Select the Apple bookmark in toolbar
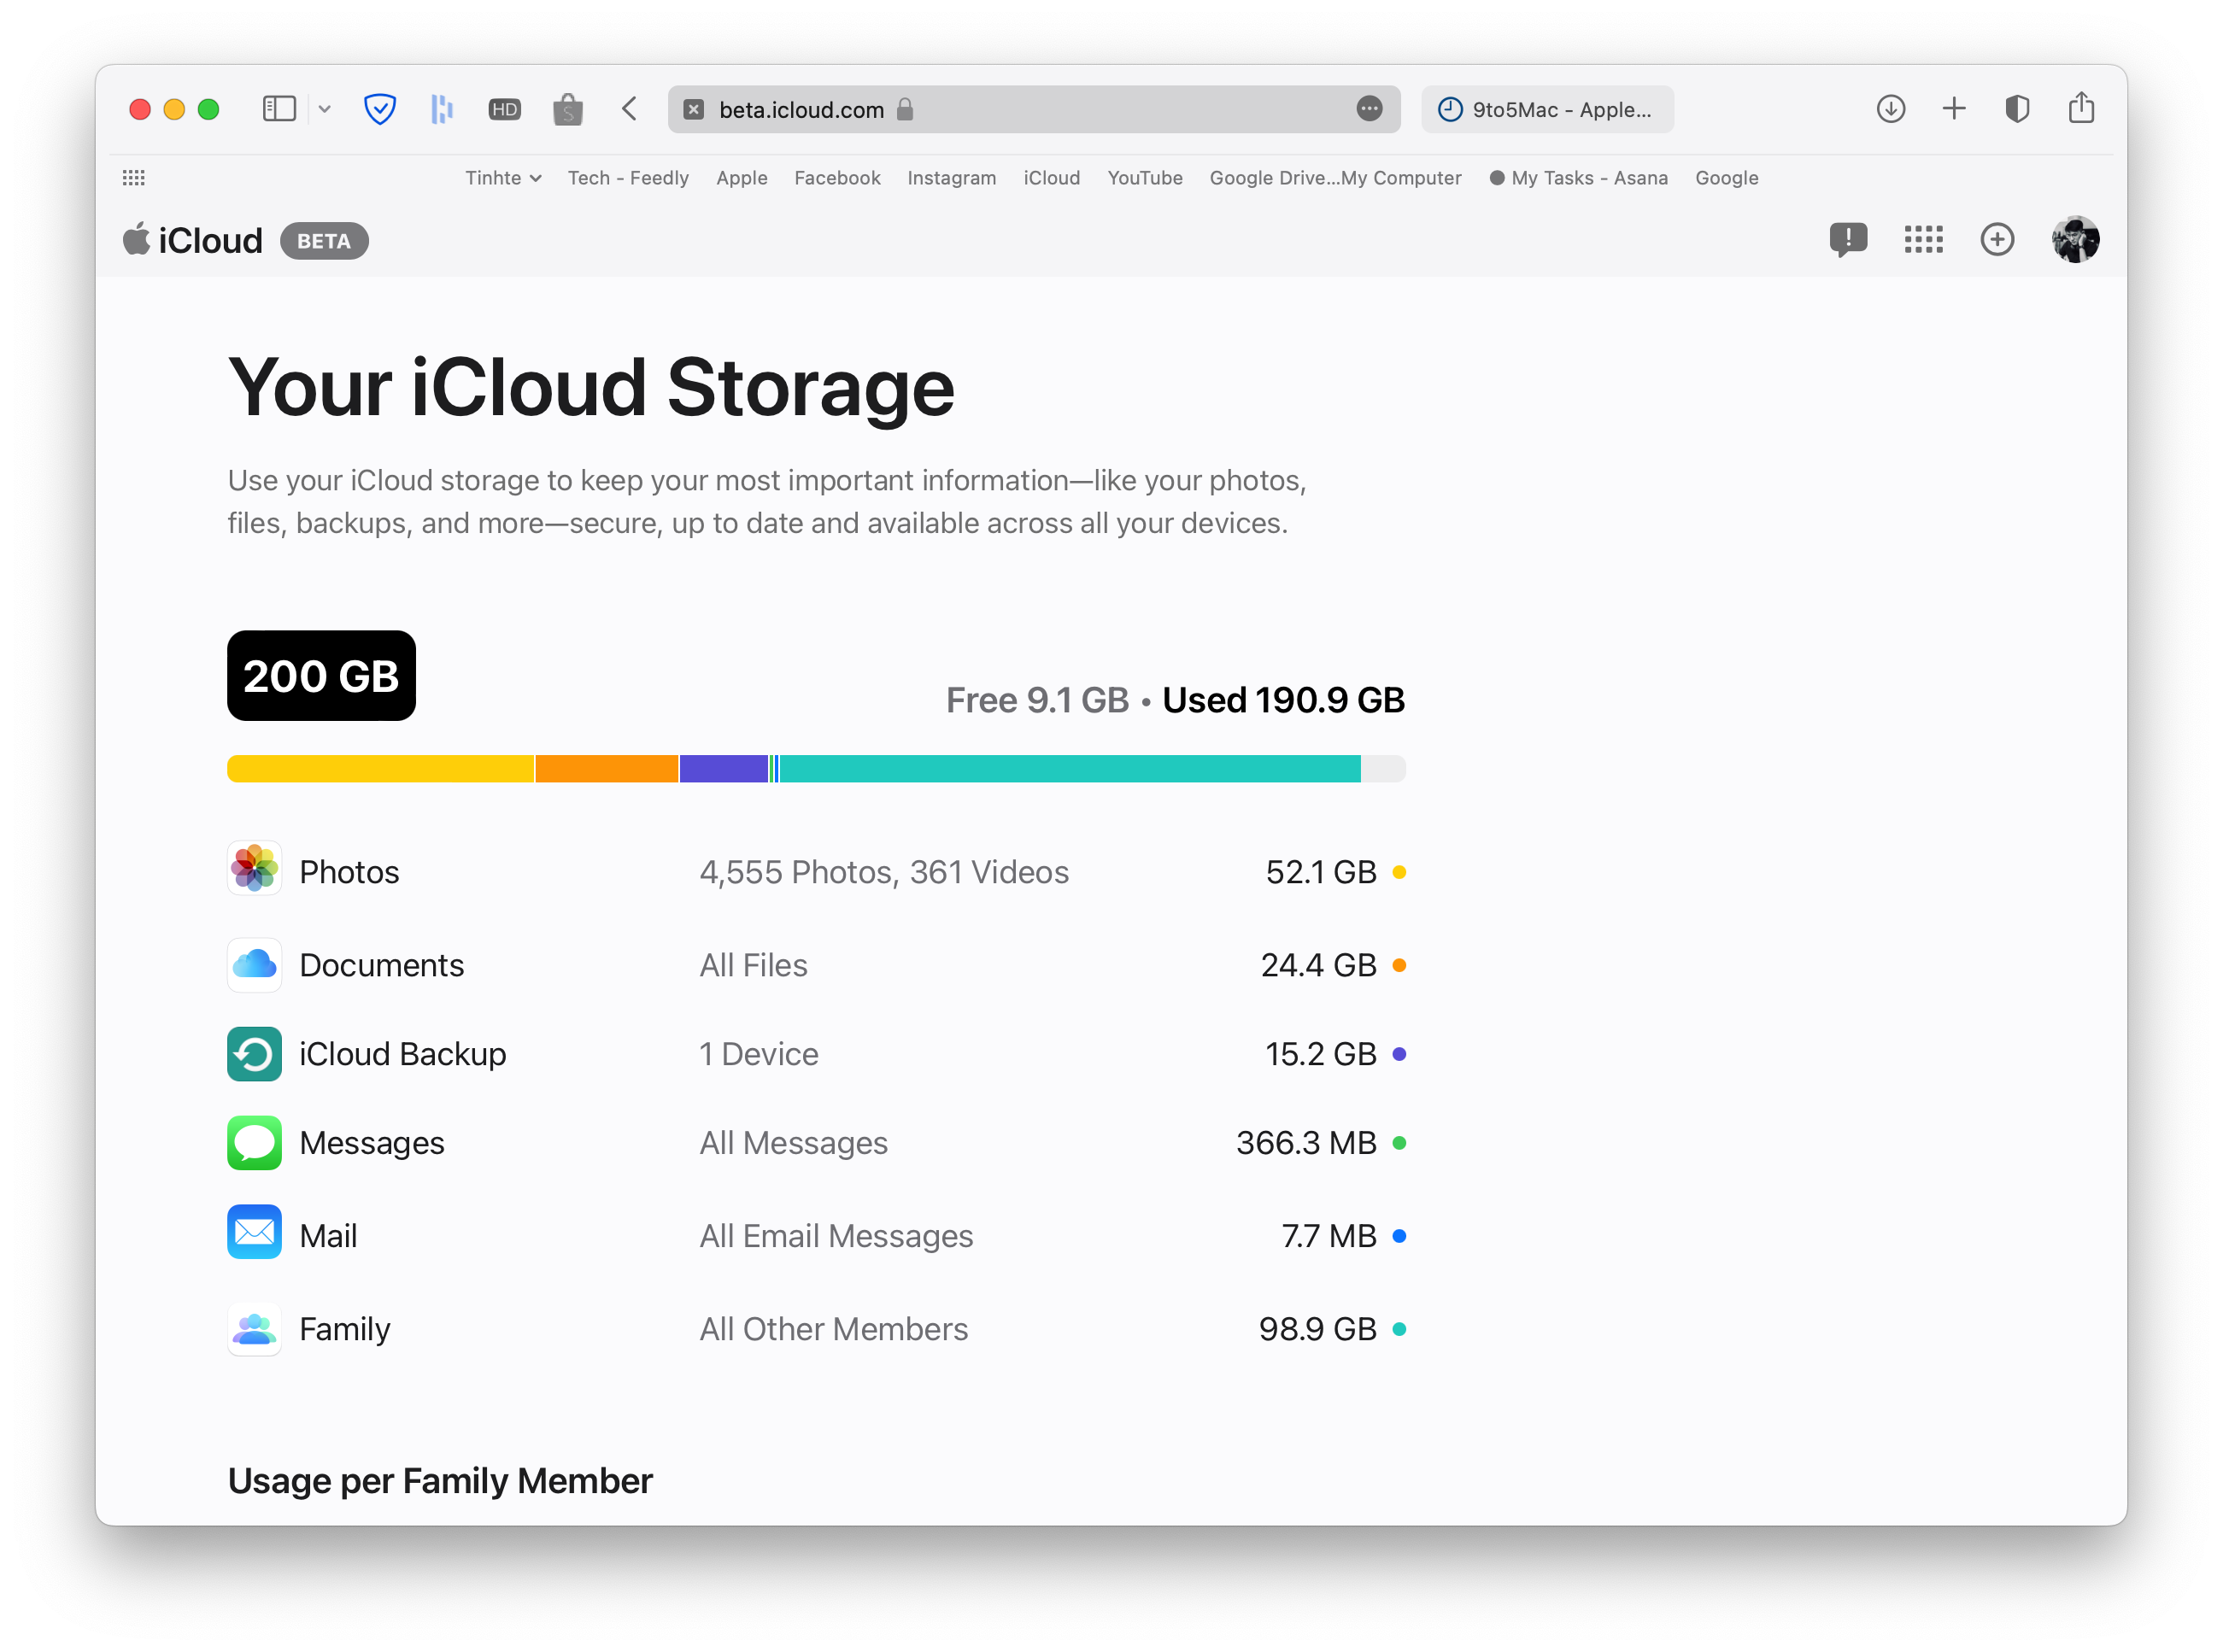 point(741,177)
